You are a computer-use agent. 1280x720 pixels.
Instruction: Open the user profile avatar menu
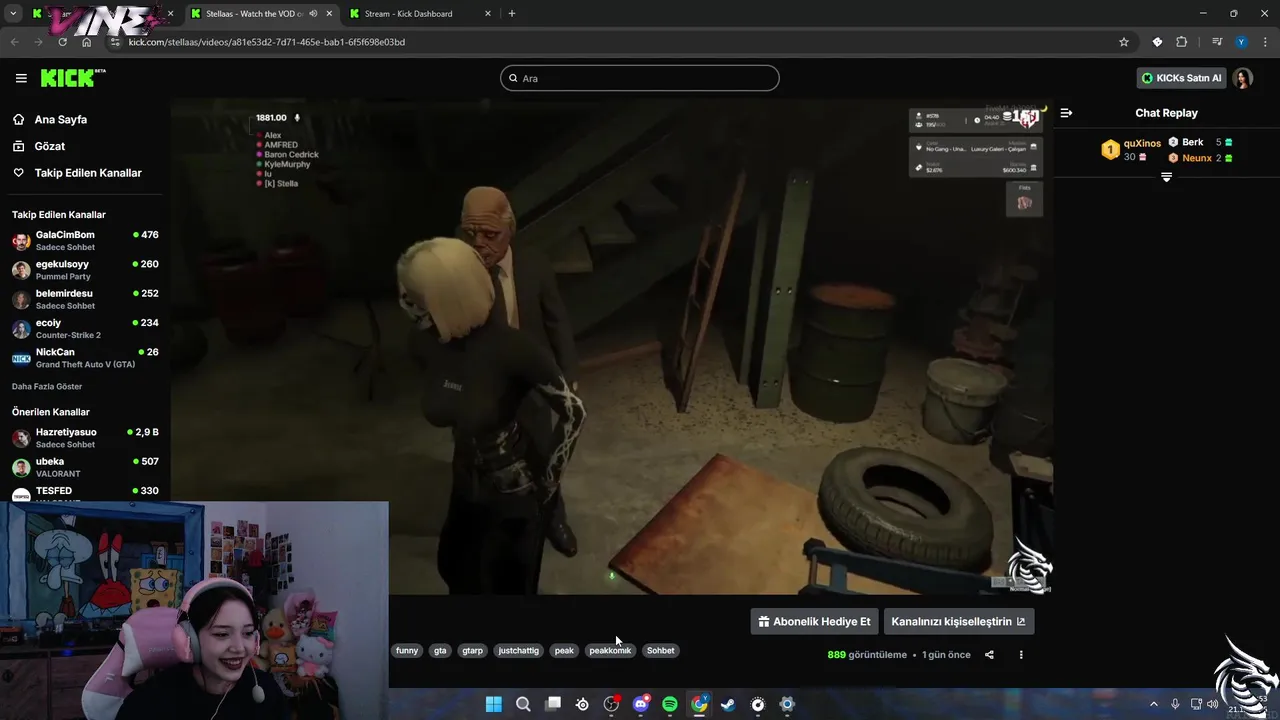pyautogui.click(x=1243, y=78)
